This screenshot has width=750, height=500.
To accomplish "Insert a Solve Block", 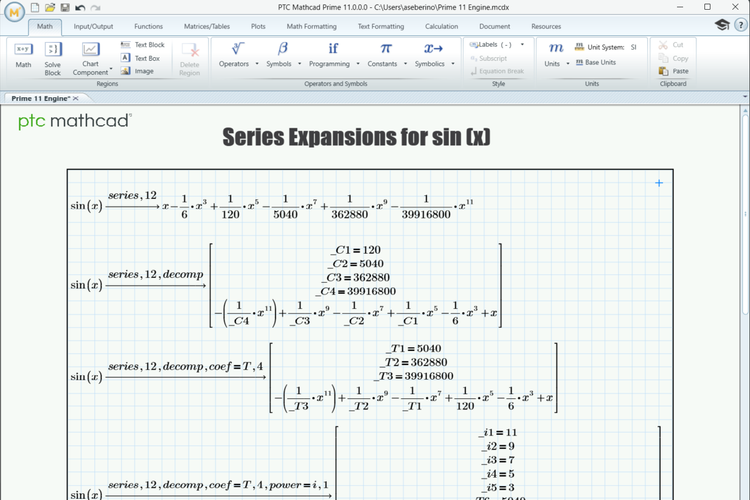I will (x=53, y=57).
